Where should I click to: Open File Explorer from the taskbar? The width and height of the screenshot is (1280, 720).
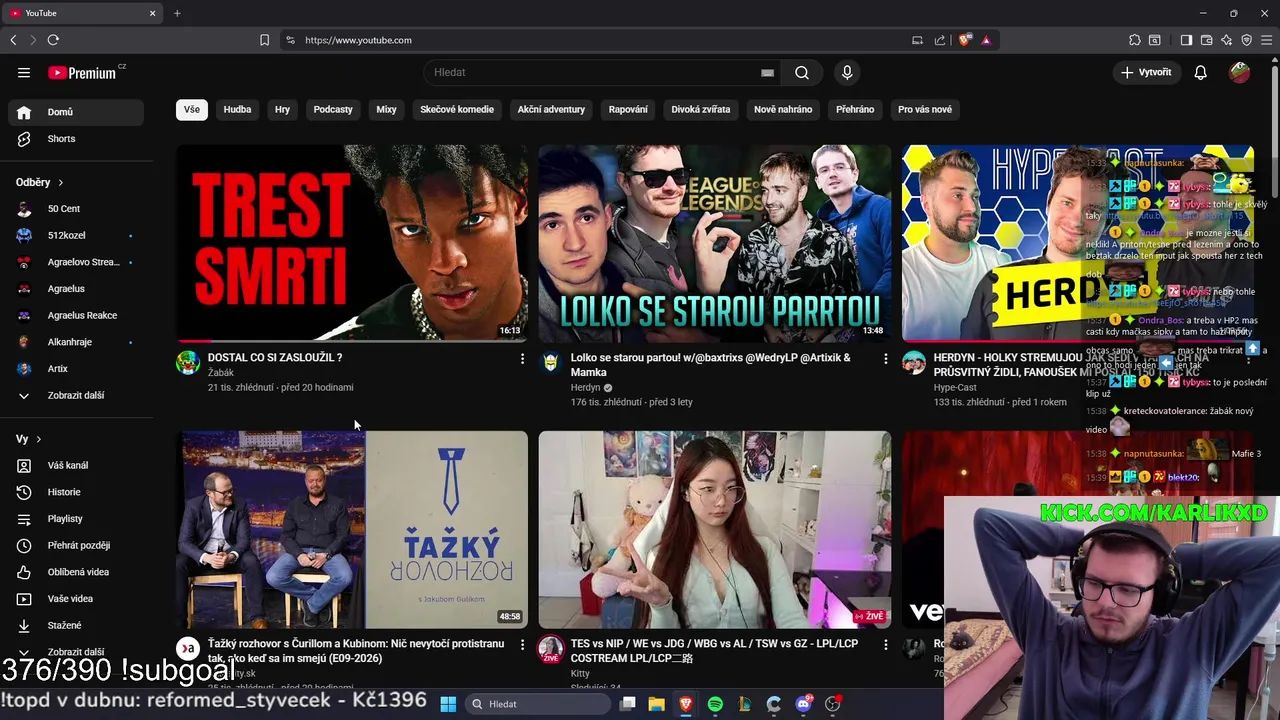click(657, 704)
